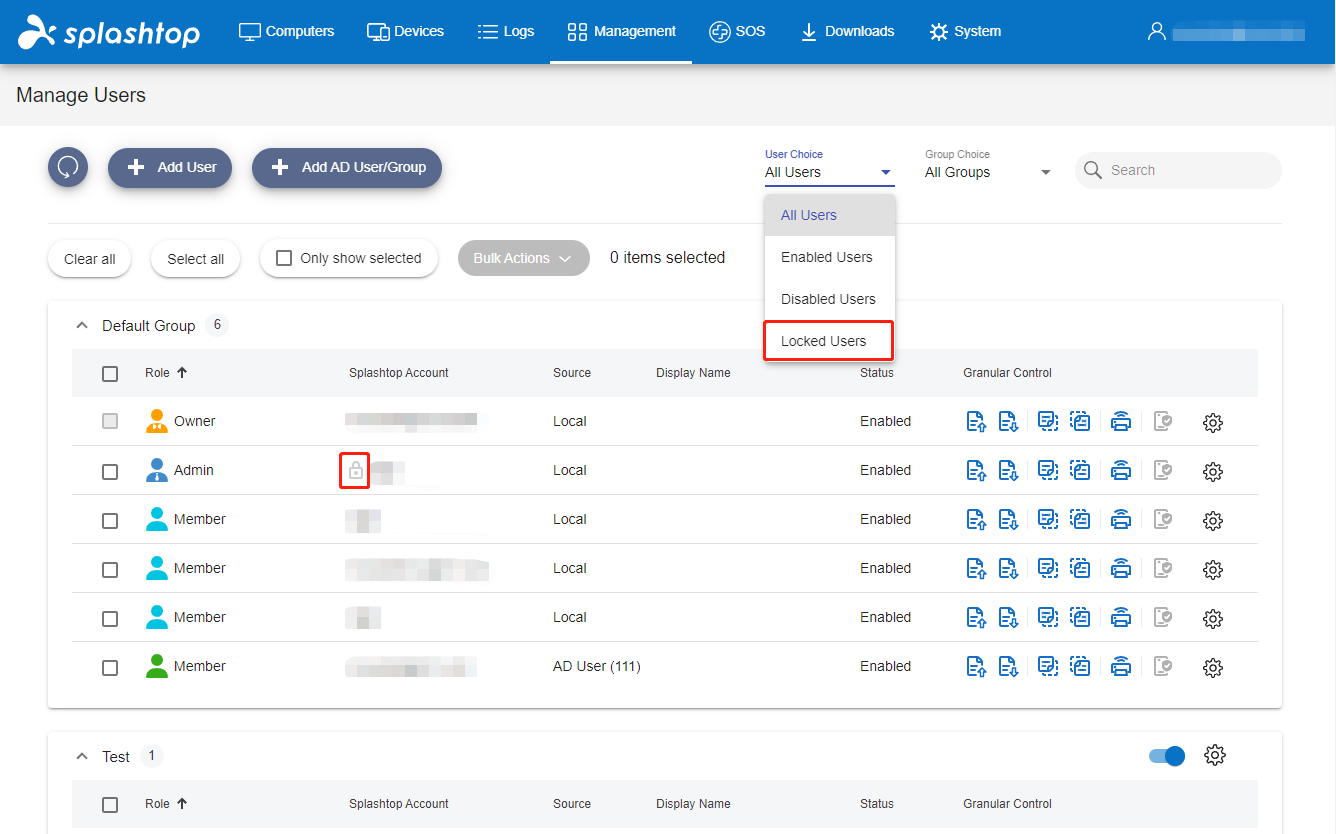Check the checkbox on the Owner row
This screenshot has width=1336, height=834.
click(x=110, y=421)
